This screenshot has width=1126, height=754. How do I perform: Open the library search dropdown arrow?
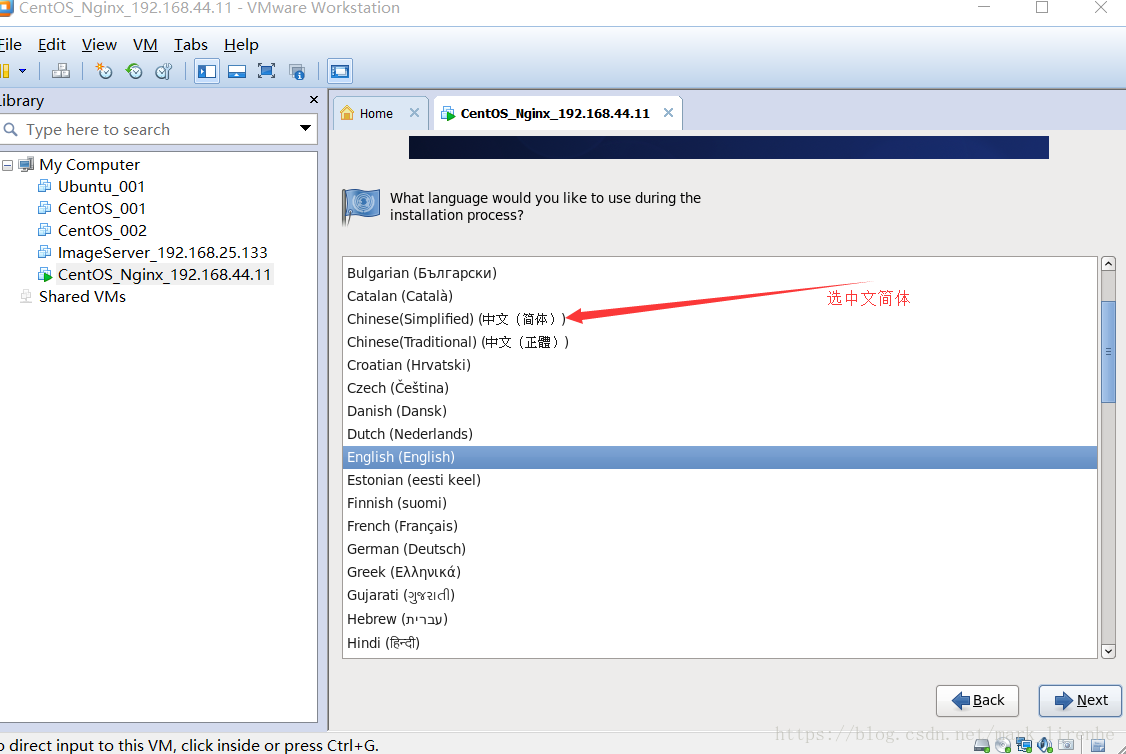(x=305, y=129)
